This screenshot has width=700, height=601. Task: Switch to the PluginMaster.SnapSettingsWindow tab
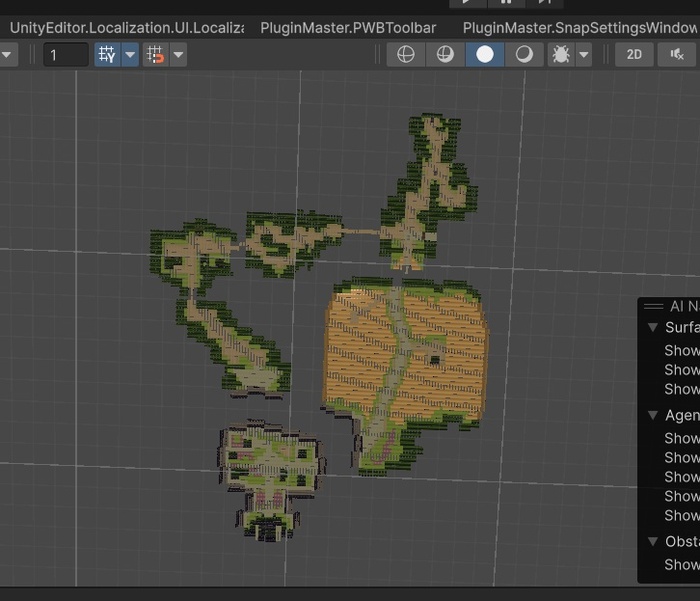click(x=580, y=28)
